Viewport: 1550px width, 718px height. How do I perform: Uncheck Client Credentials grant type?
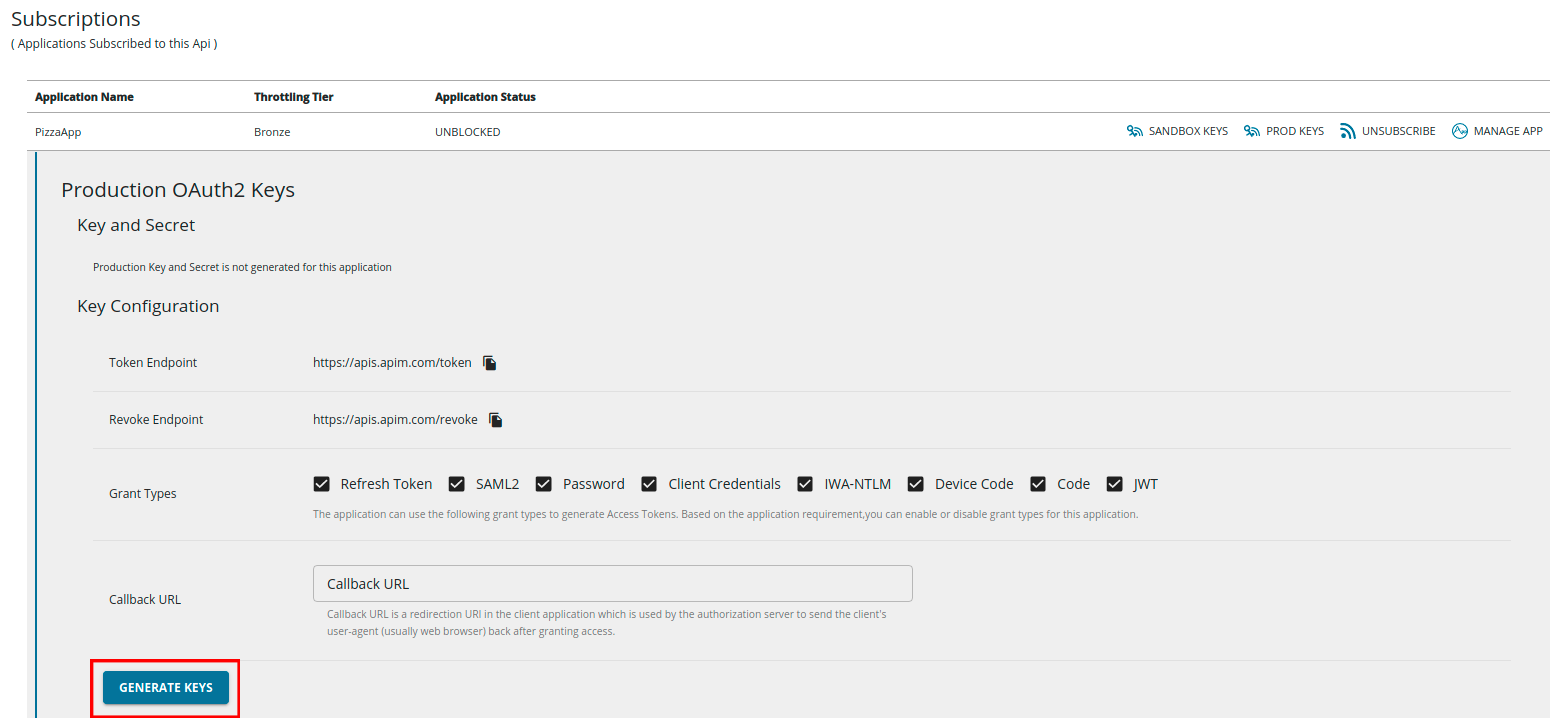pyautogui.click(x=648, y=483)
